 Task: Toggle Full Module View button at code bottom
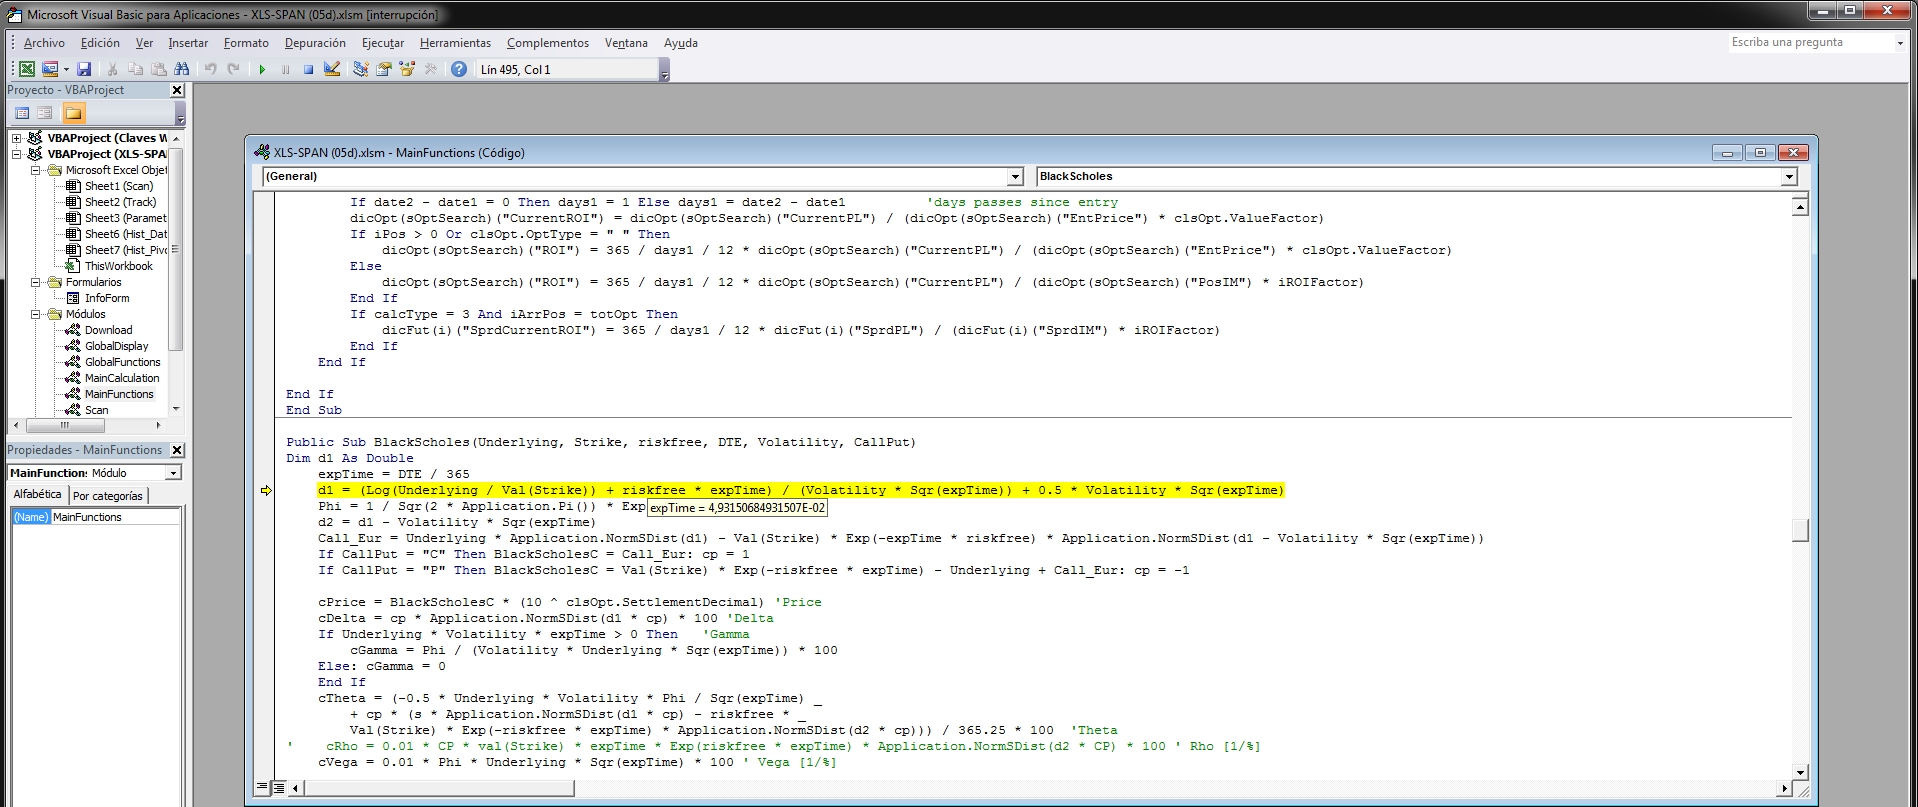point(279,788)
